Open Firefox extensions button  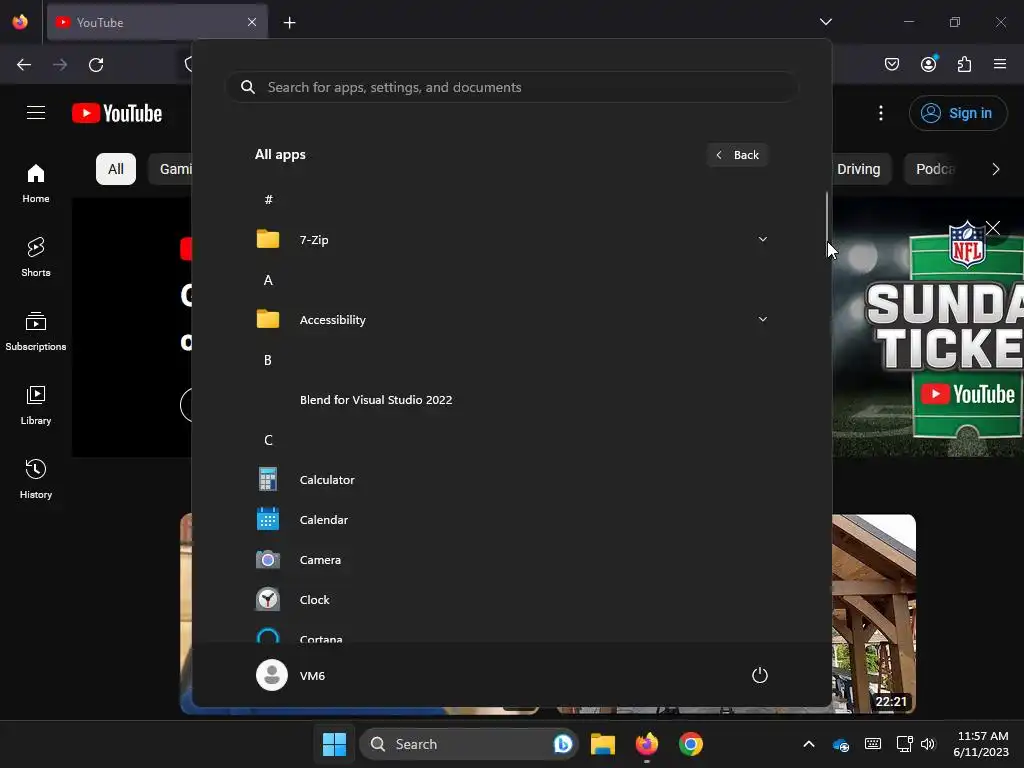point(964,64)
